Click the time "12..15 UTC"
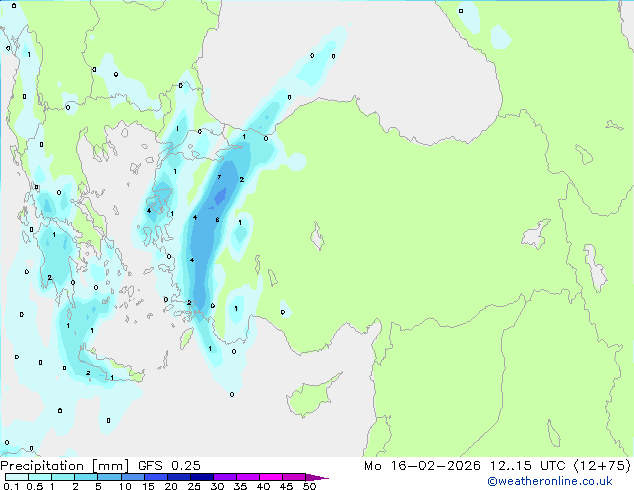Image resolution: width=634 pixels, height=490 pixels. point(527,466)
